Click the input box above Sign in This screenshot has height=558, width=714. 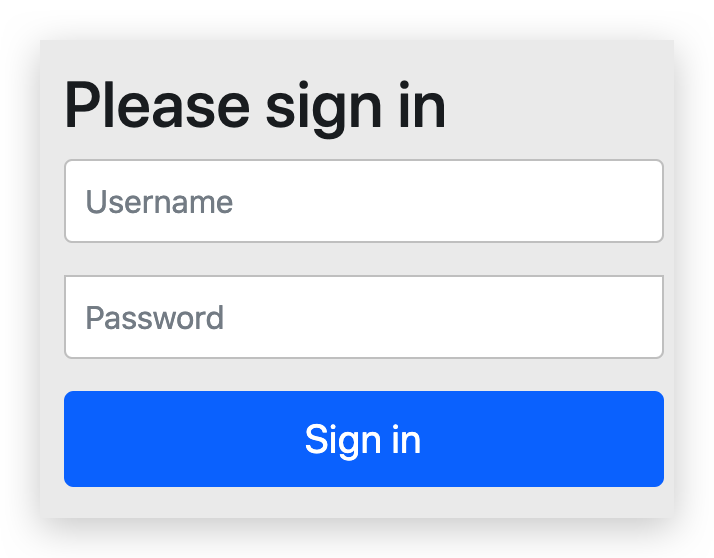pos(363,317)
